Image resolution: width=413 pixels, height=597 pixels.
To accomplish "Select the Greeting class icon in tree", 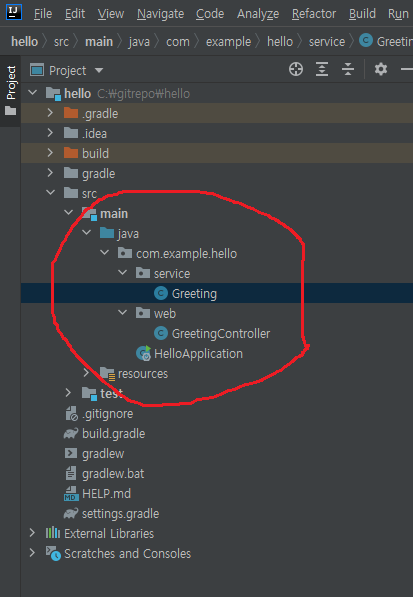I will 161,293.
